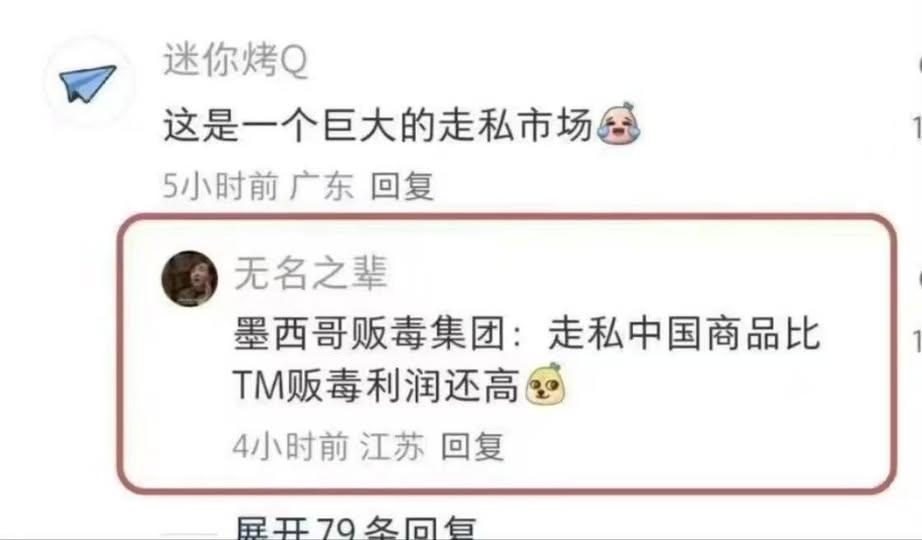Click the like count beside first comment
Screen dimensions: 922x540
click(918, 128)
